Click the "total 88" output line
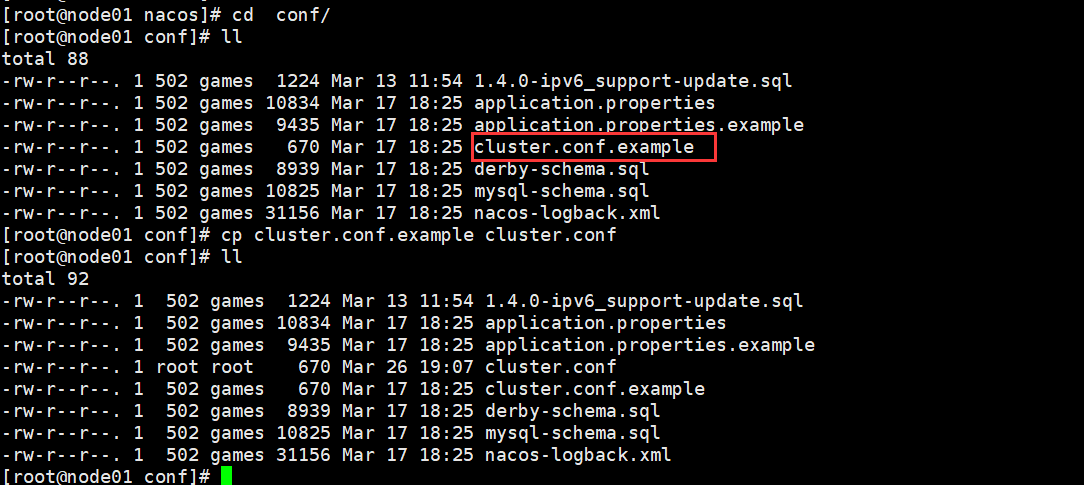1084x485 pixels. (x=45, y=59)
